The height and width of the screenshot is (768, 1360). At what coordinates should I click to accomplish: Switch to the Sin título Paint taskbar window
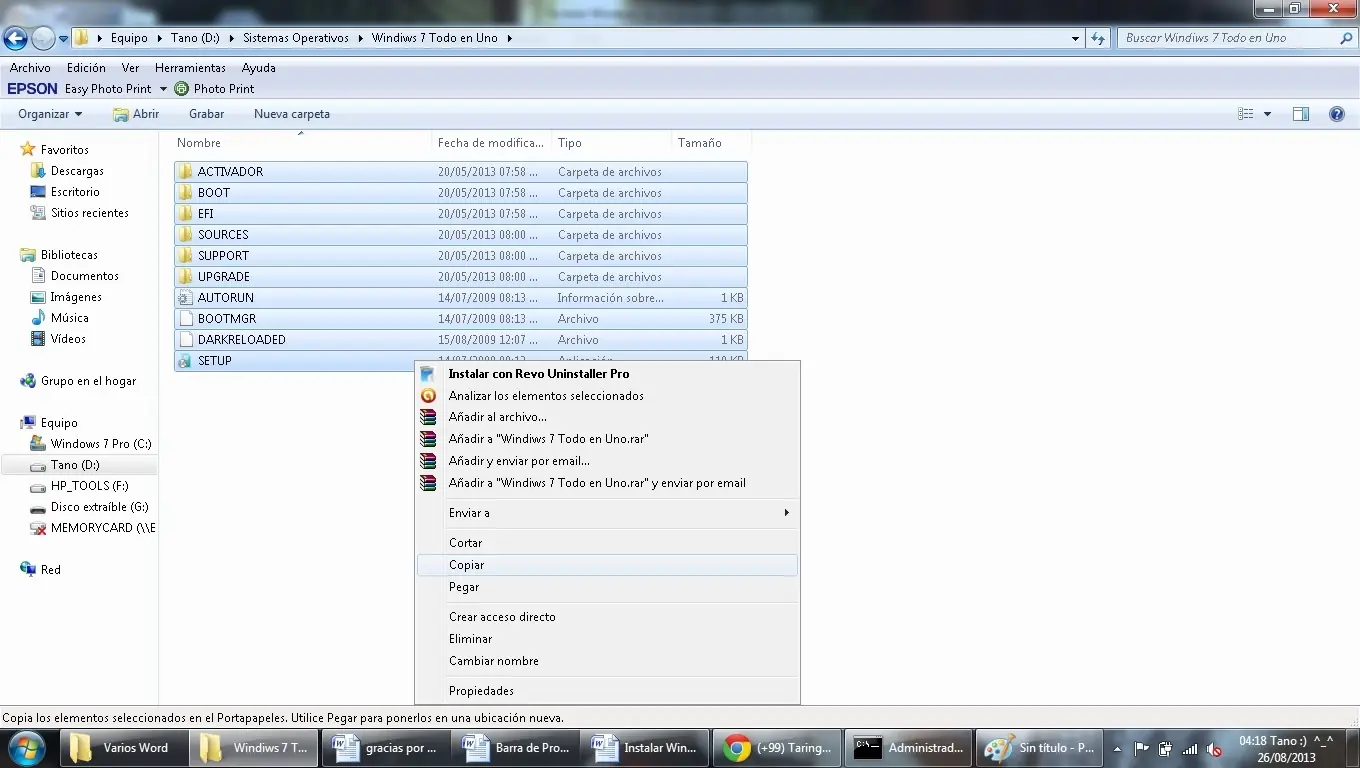tap(1037, 748)
